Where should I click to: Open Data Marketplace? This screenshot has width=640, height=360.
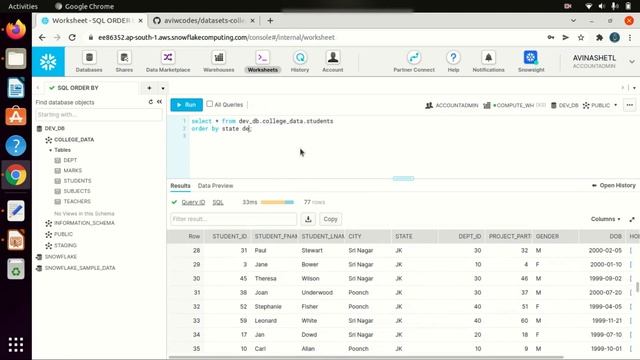tap(168, 62)
